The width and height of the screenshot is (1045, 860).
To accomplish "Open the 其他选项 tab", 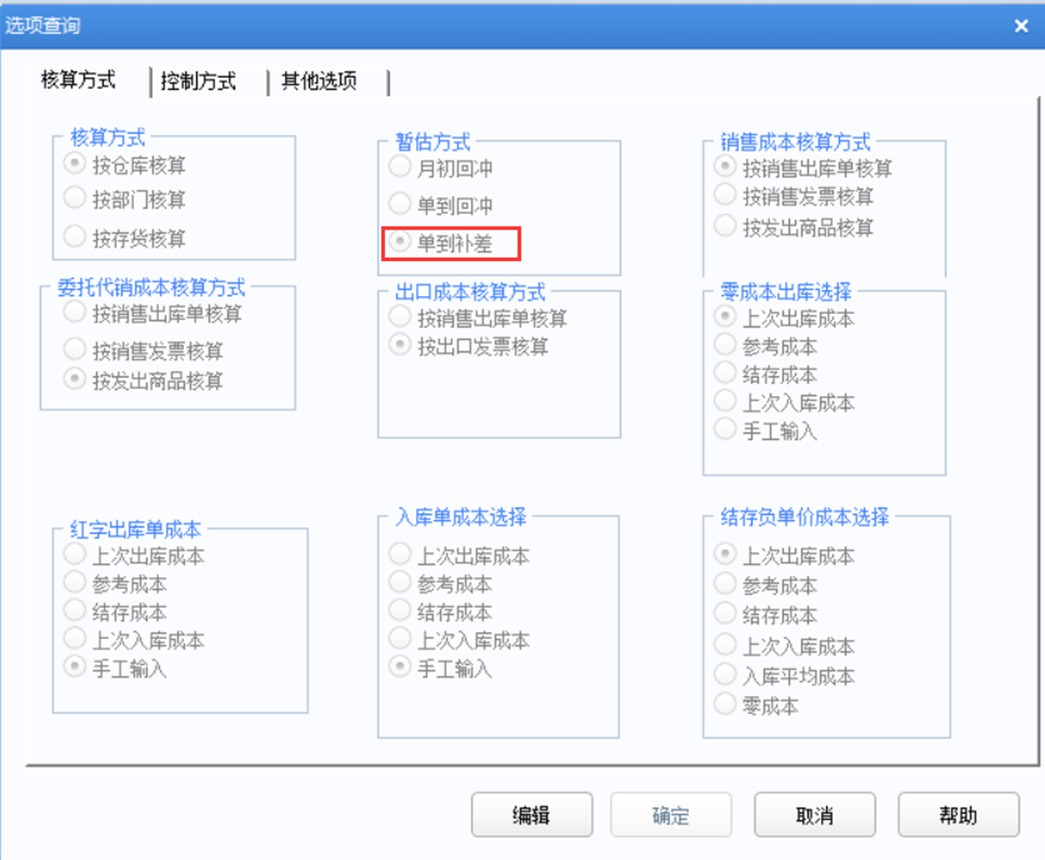I will click(318, 82).
